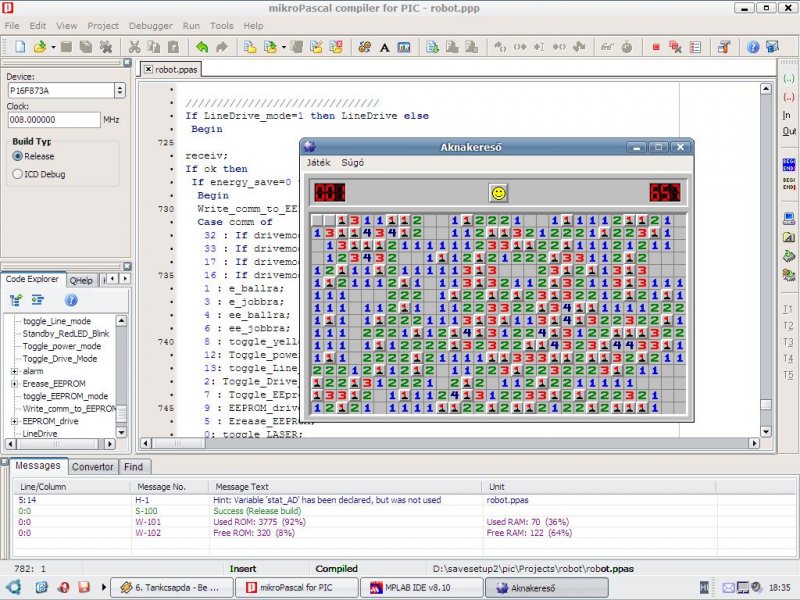Screen dimensions: 800x600
Task: Open the Súgó menu in Aknakereső
Action: pos(353,162)
